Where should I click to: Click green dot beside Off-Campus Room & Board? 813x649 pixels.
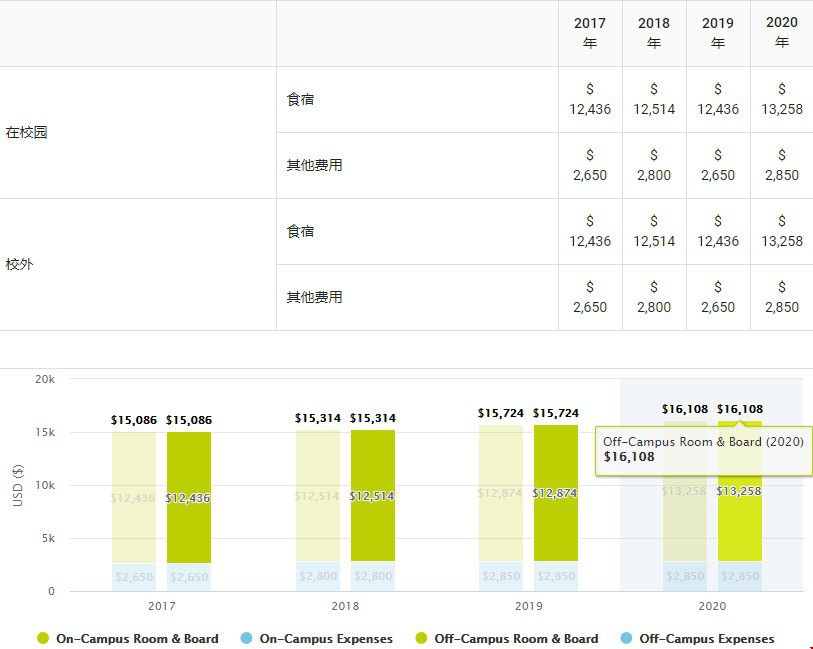[421, 638]
